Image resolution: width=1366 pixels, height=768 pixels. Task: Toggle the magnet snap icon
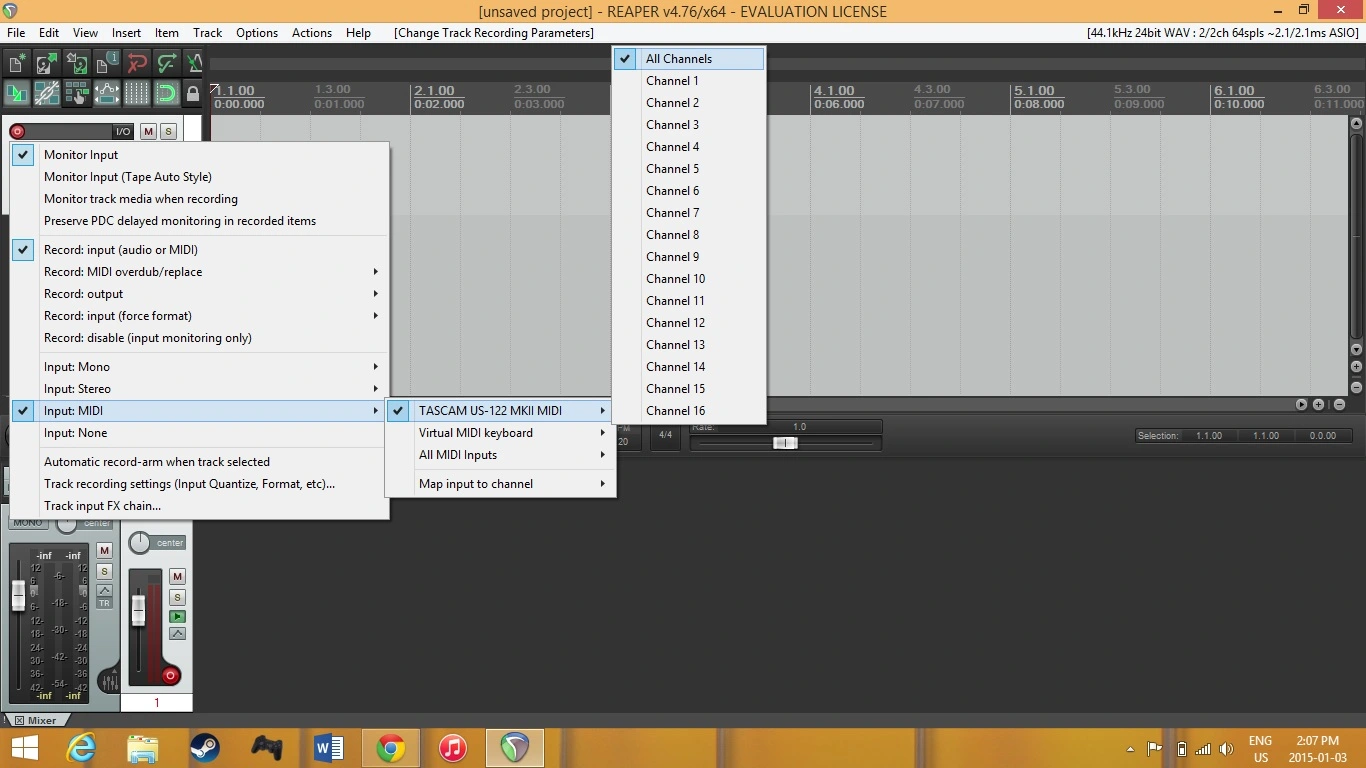tap(167, 94)
